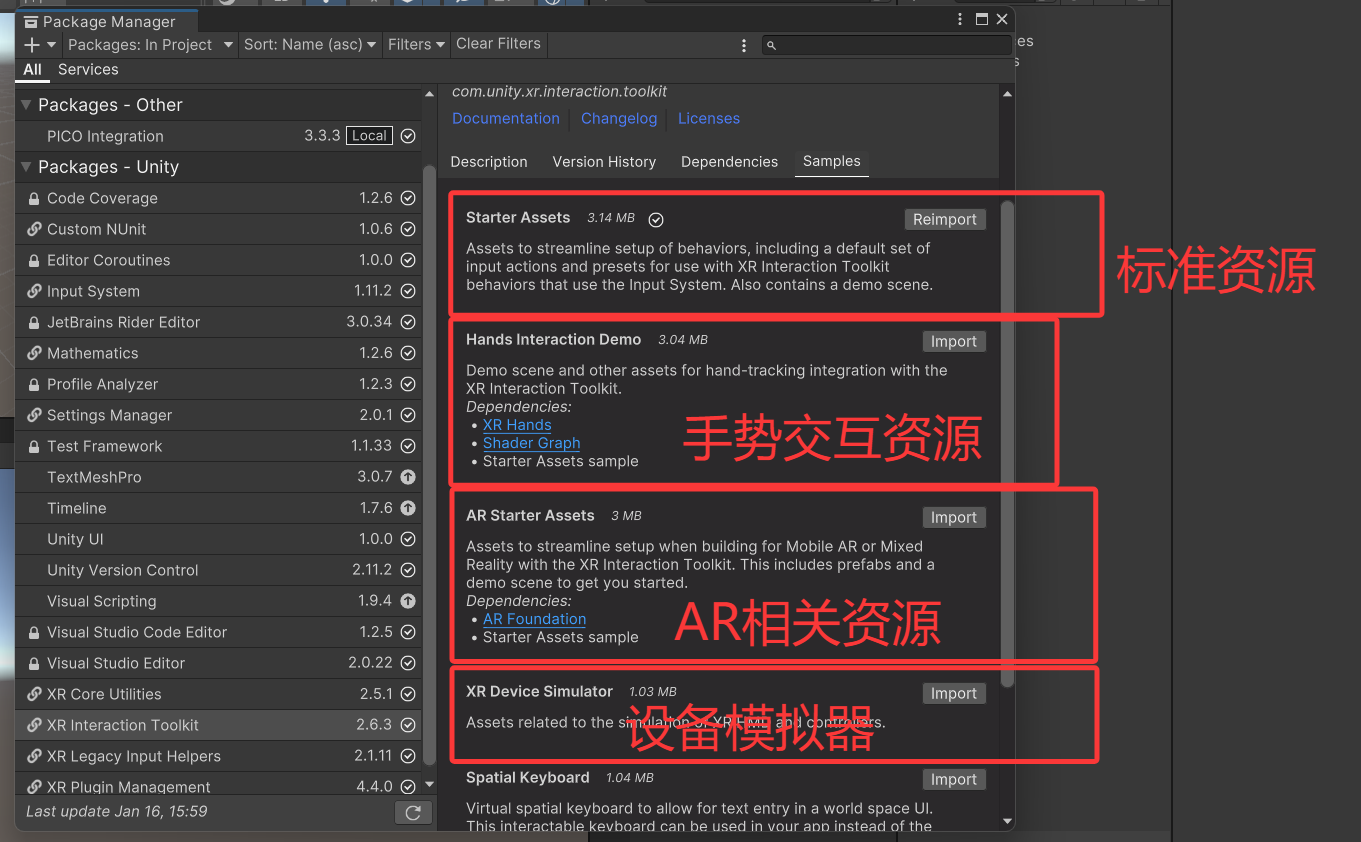Click the link icon beside XR Core Utilities
The height and width of the screenshot is (842, 1361).
click(x=34, y=694)
